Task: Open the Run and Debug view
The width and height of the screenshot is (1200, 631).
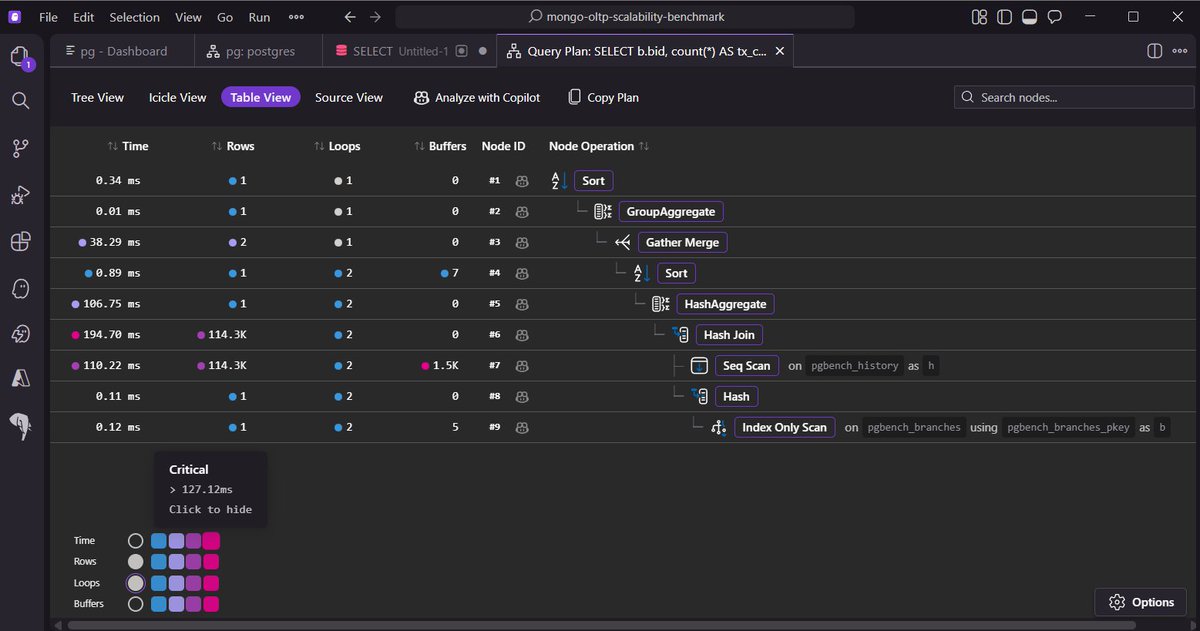Action: (x=20, y=195)
